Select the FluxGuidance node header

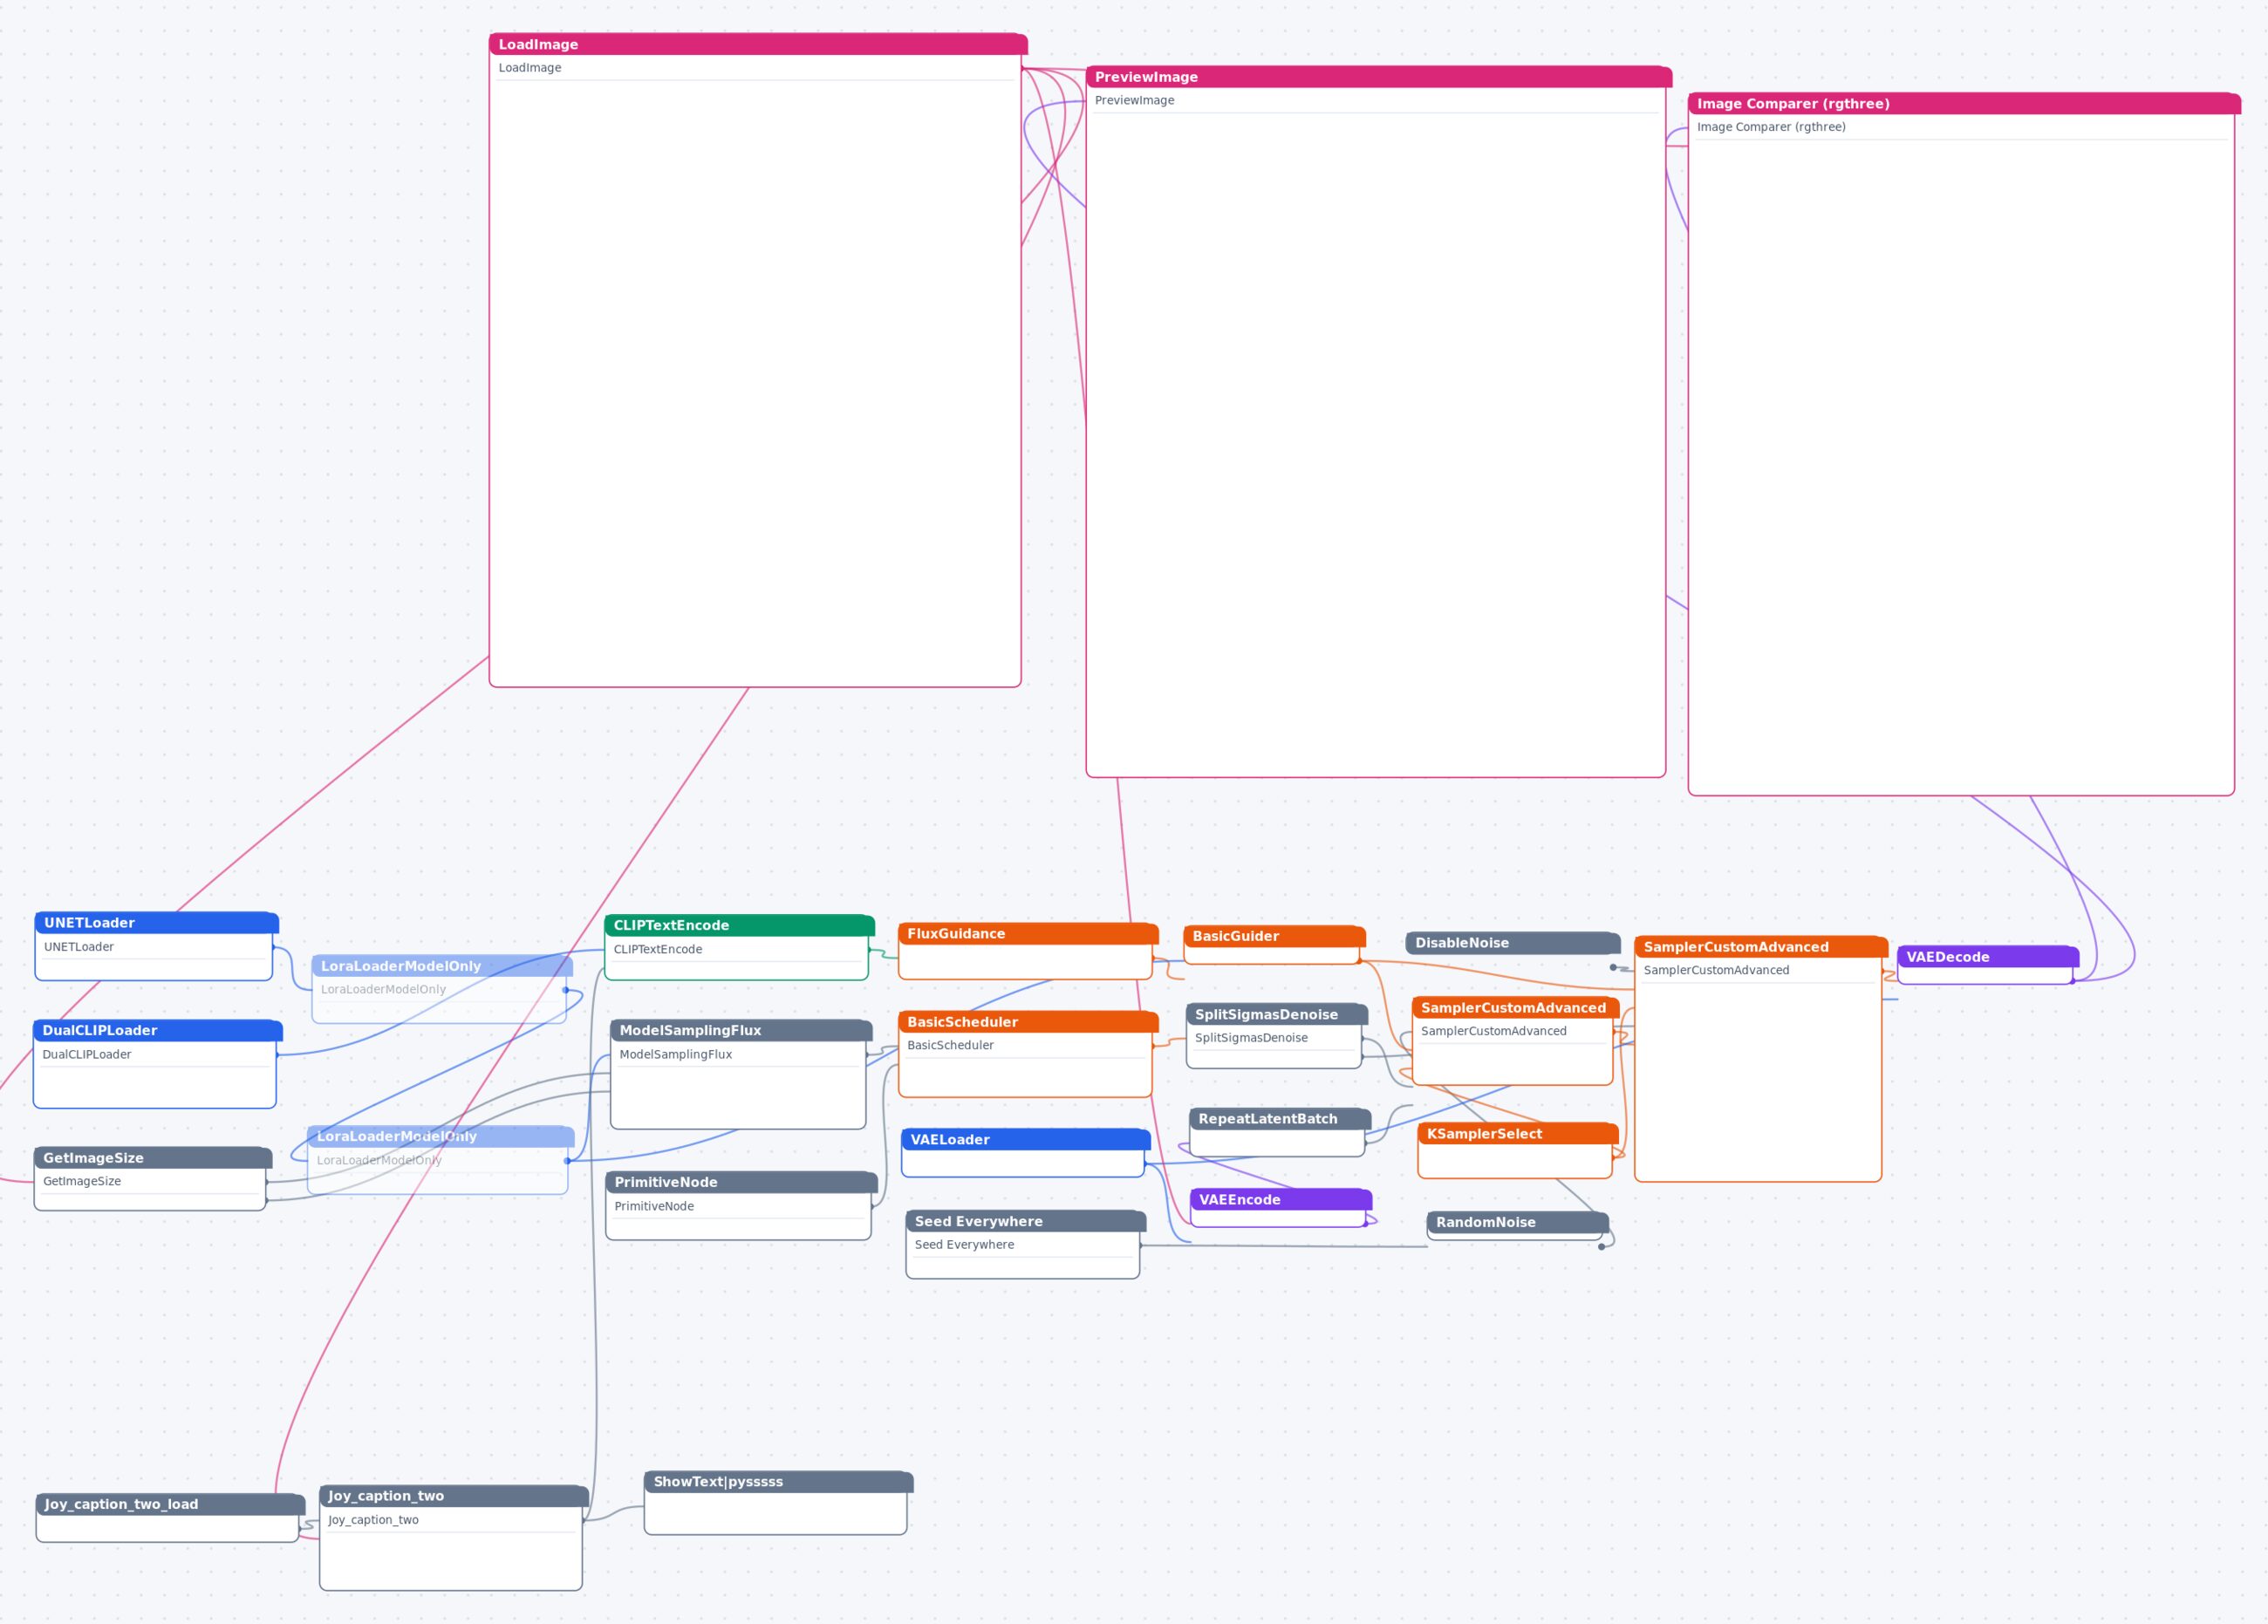point(1028,934)
